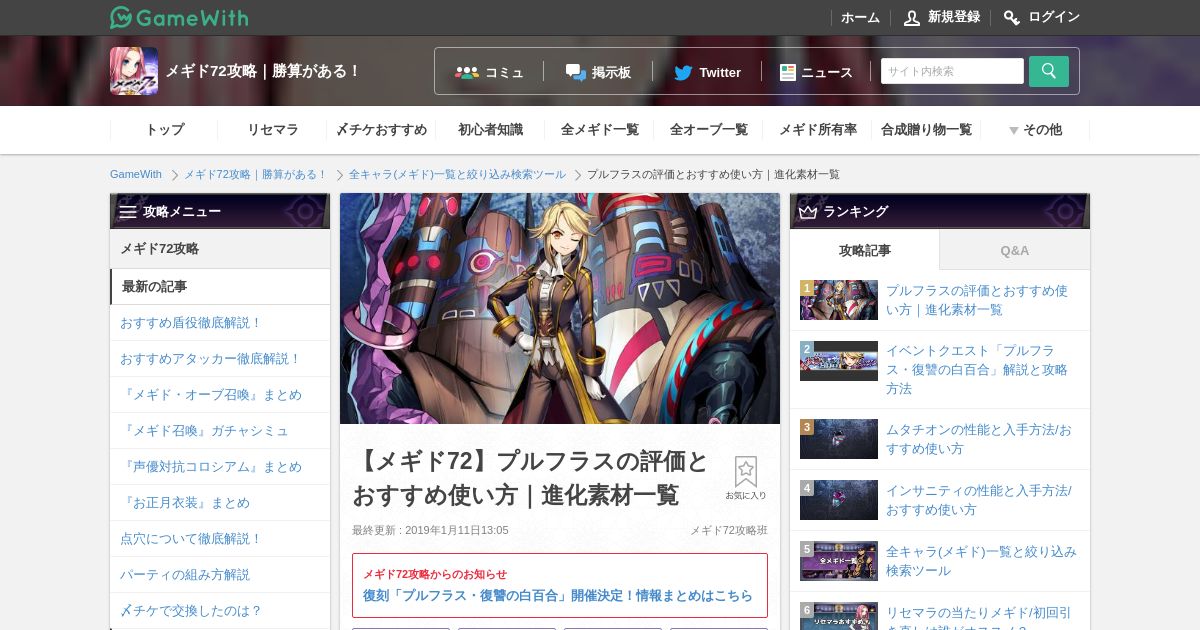
Task: Select 最新の記事 in the sidebar menu
Action: 220,286
